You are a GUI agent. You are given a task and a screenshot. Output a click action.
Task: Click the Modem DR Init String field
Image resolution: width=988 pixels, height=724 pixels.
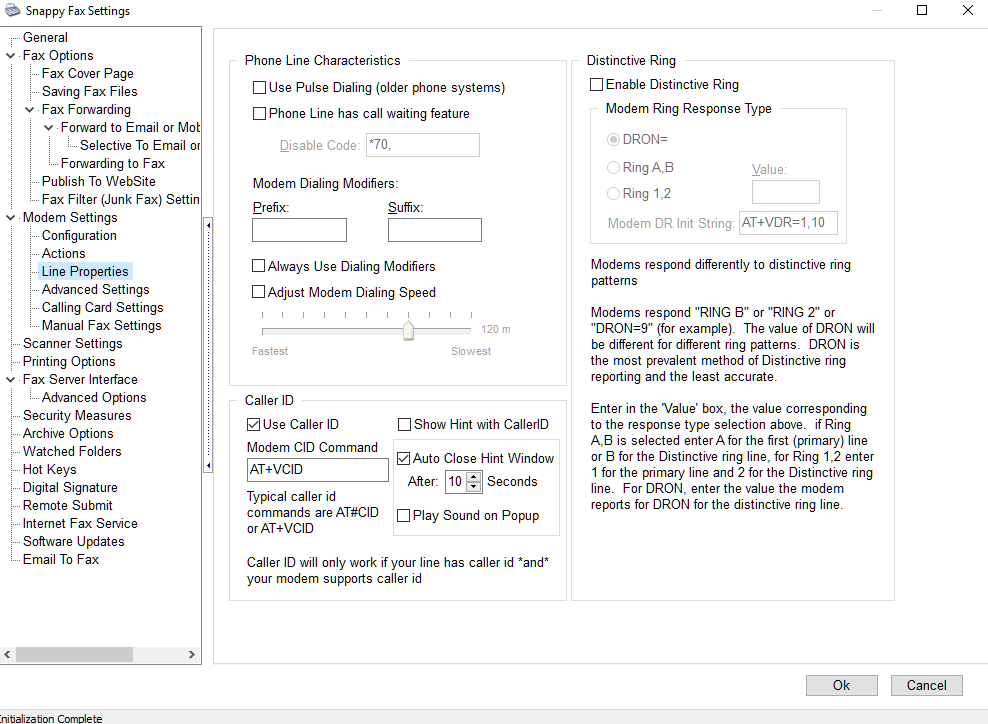click(x=788, y=222)
